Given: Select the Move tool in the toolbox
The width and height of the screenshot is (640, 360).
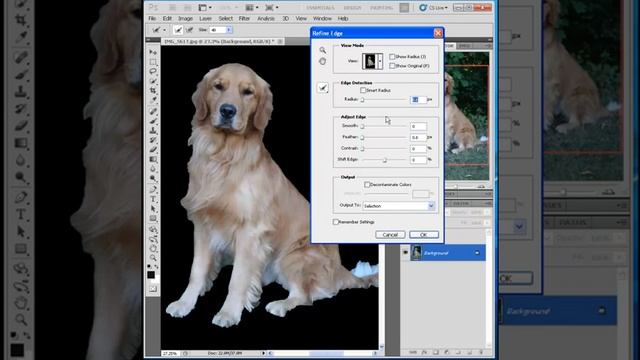Looking at the screenshot, I should (x=153, y=52).
